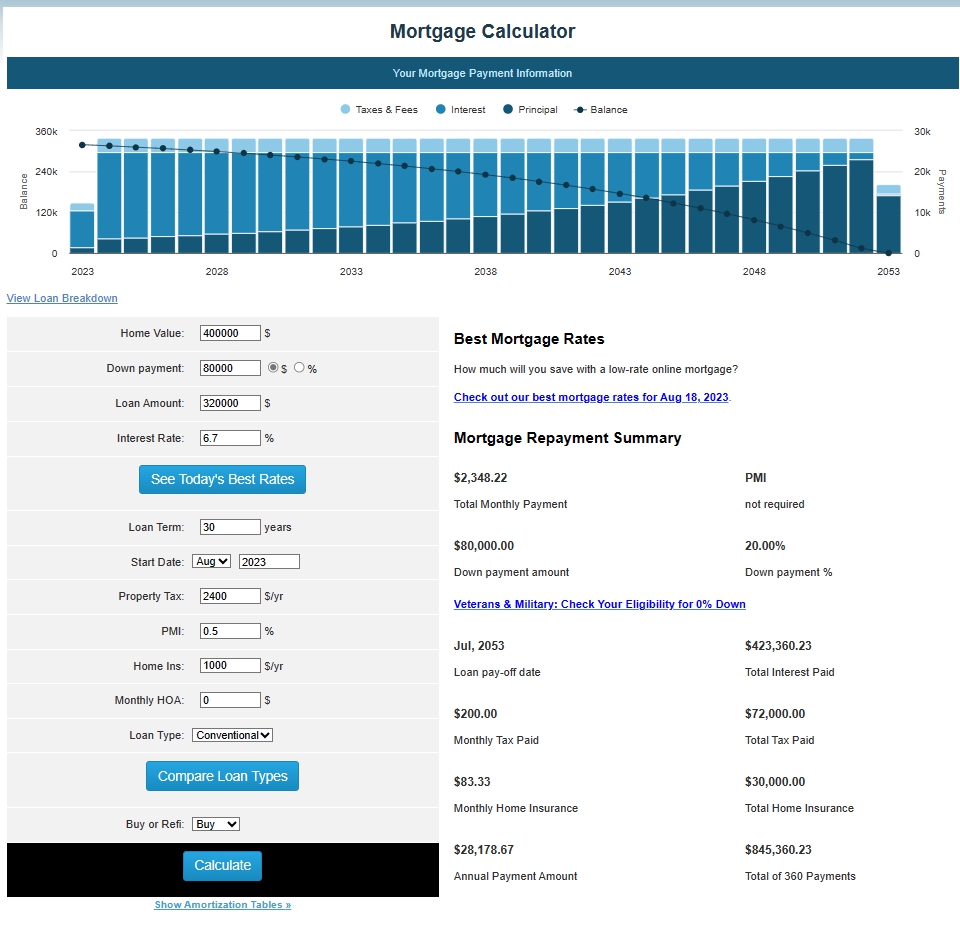This screenshot has height=926, width=960.
Task: Click the Interest Rate field
Action: [x=229, y=437]
